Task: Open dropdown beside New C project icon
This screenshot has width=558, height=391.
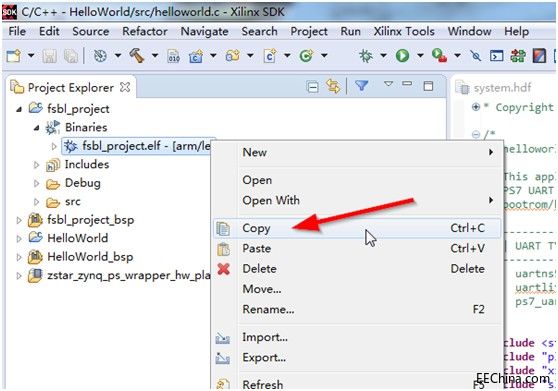Action: 213,56
